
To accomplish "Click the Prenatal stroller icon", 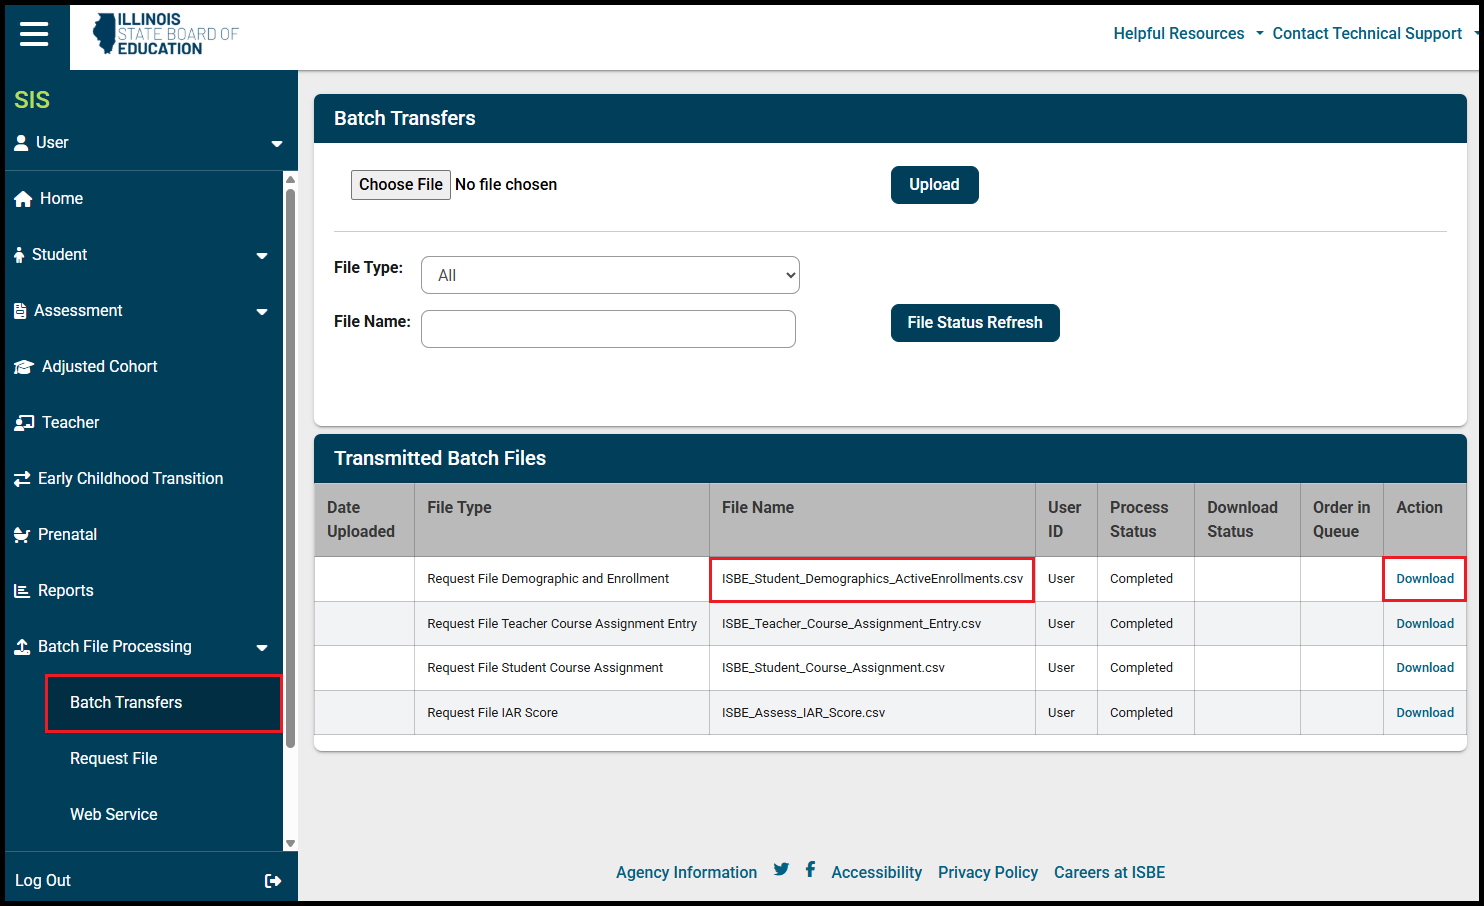I will [22, 535].
